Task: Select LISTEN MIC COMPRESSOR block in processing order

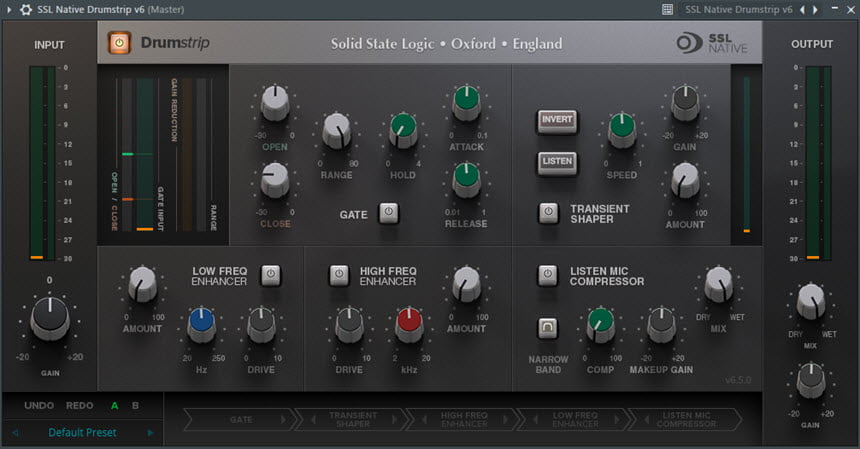Action: click(686, 420)
